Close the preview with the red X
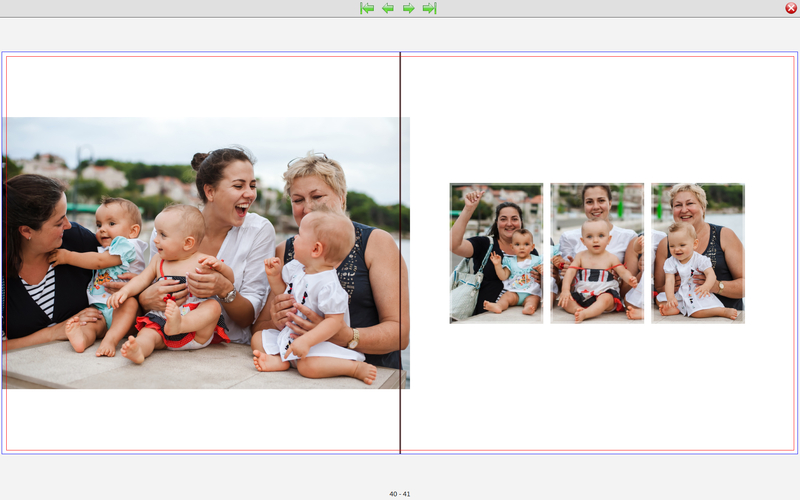The width and height of the screenshot is (800, 500). [x=791, y=8]
